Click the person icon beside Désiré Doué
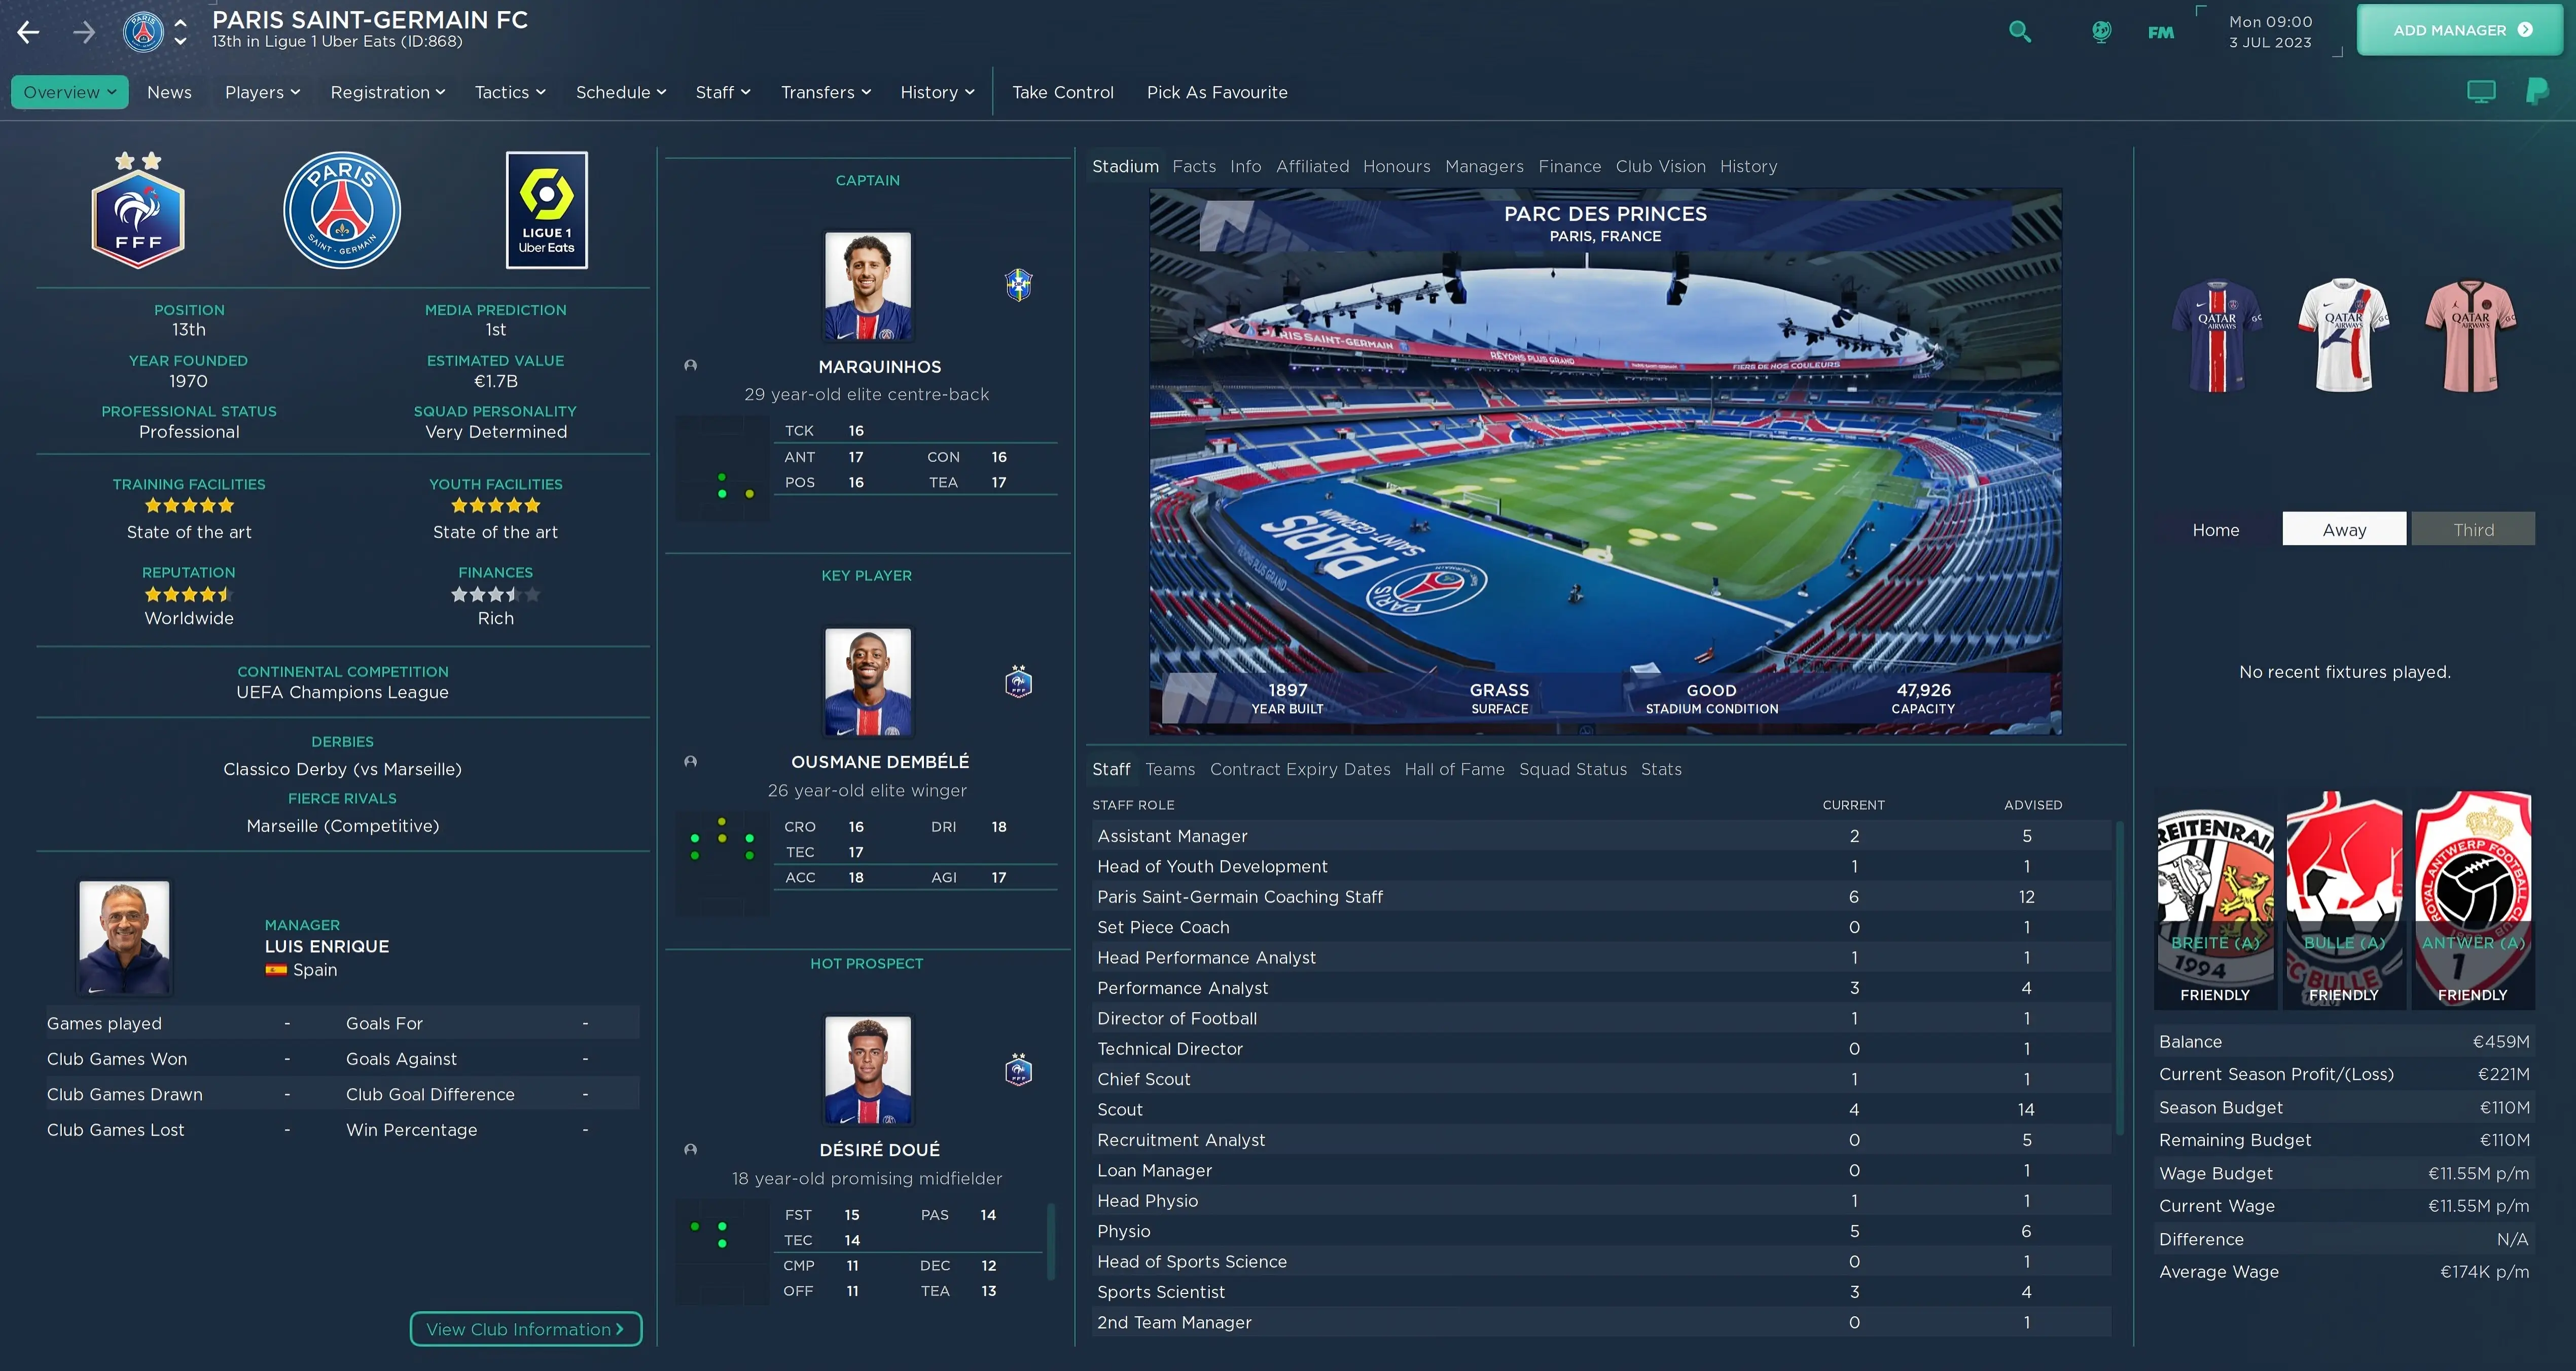The width and height of the screenshot is (2576, 1371). [x=690, y=1149]
